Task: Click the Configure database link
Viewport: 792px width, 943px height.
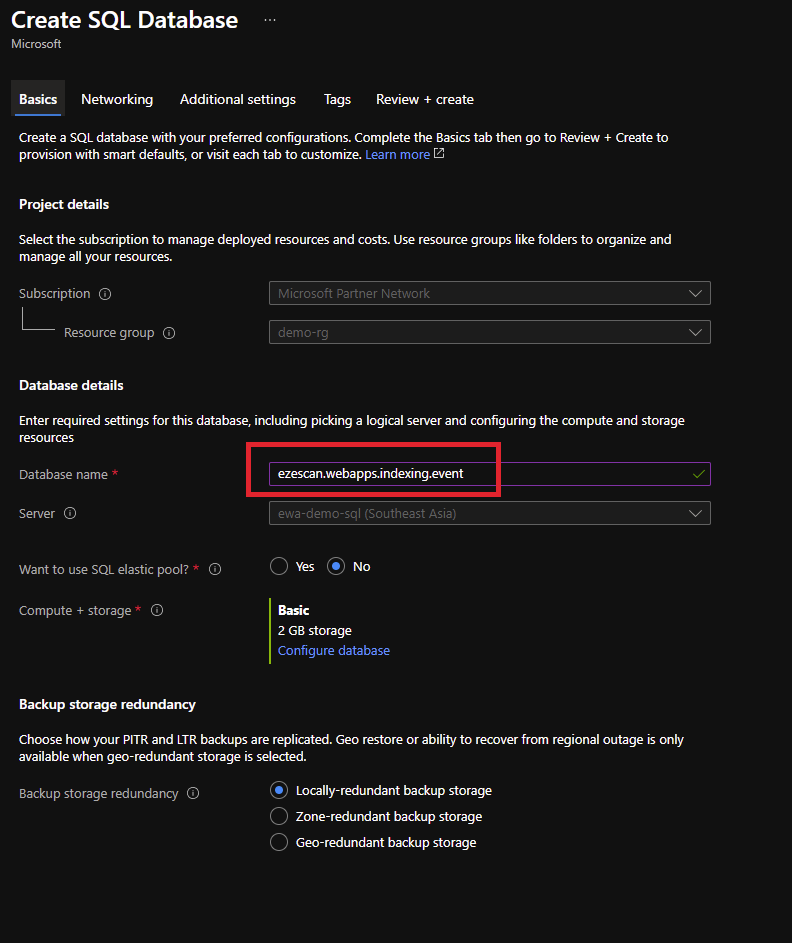Action: 334,650
